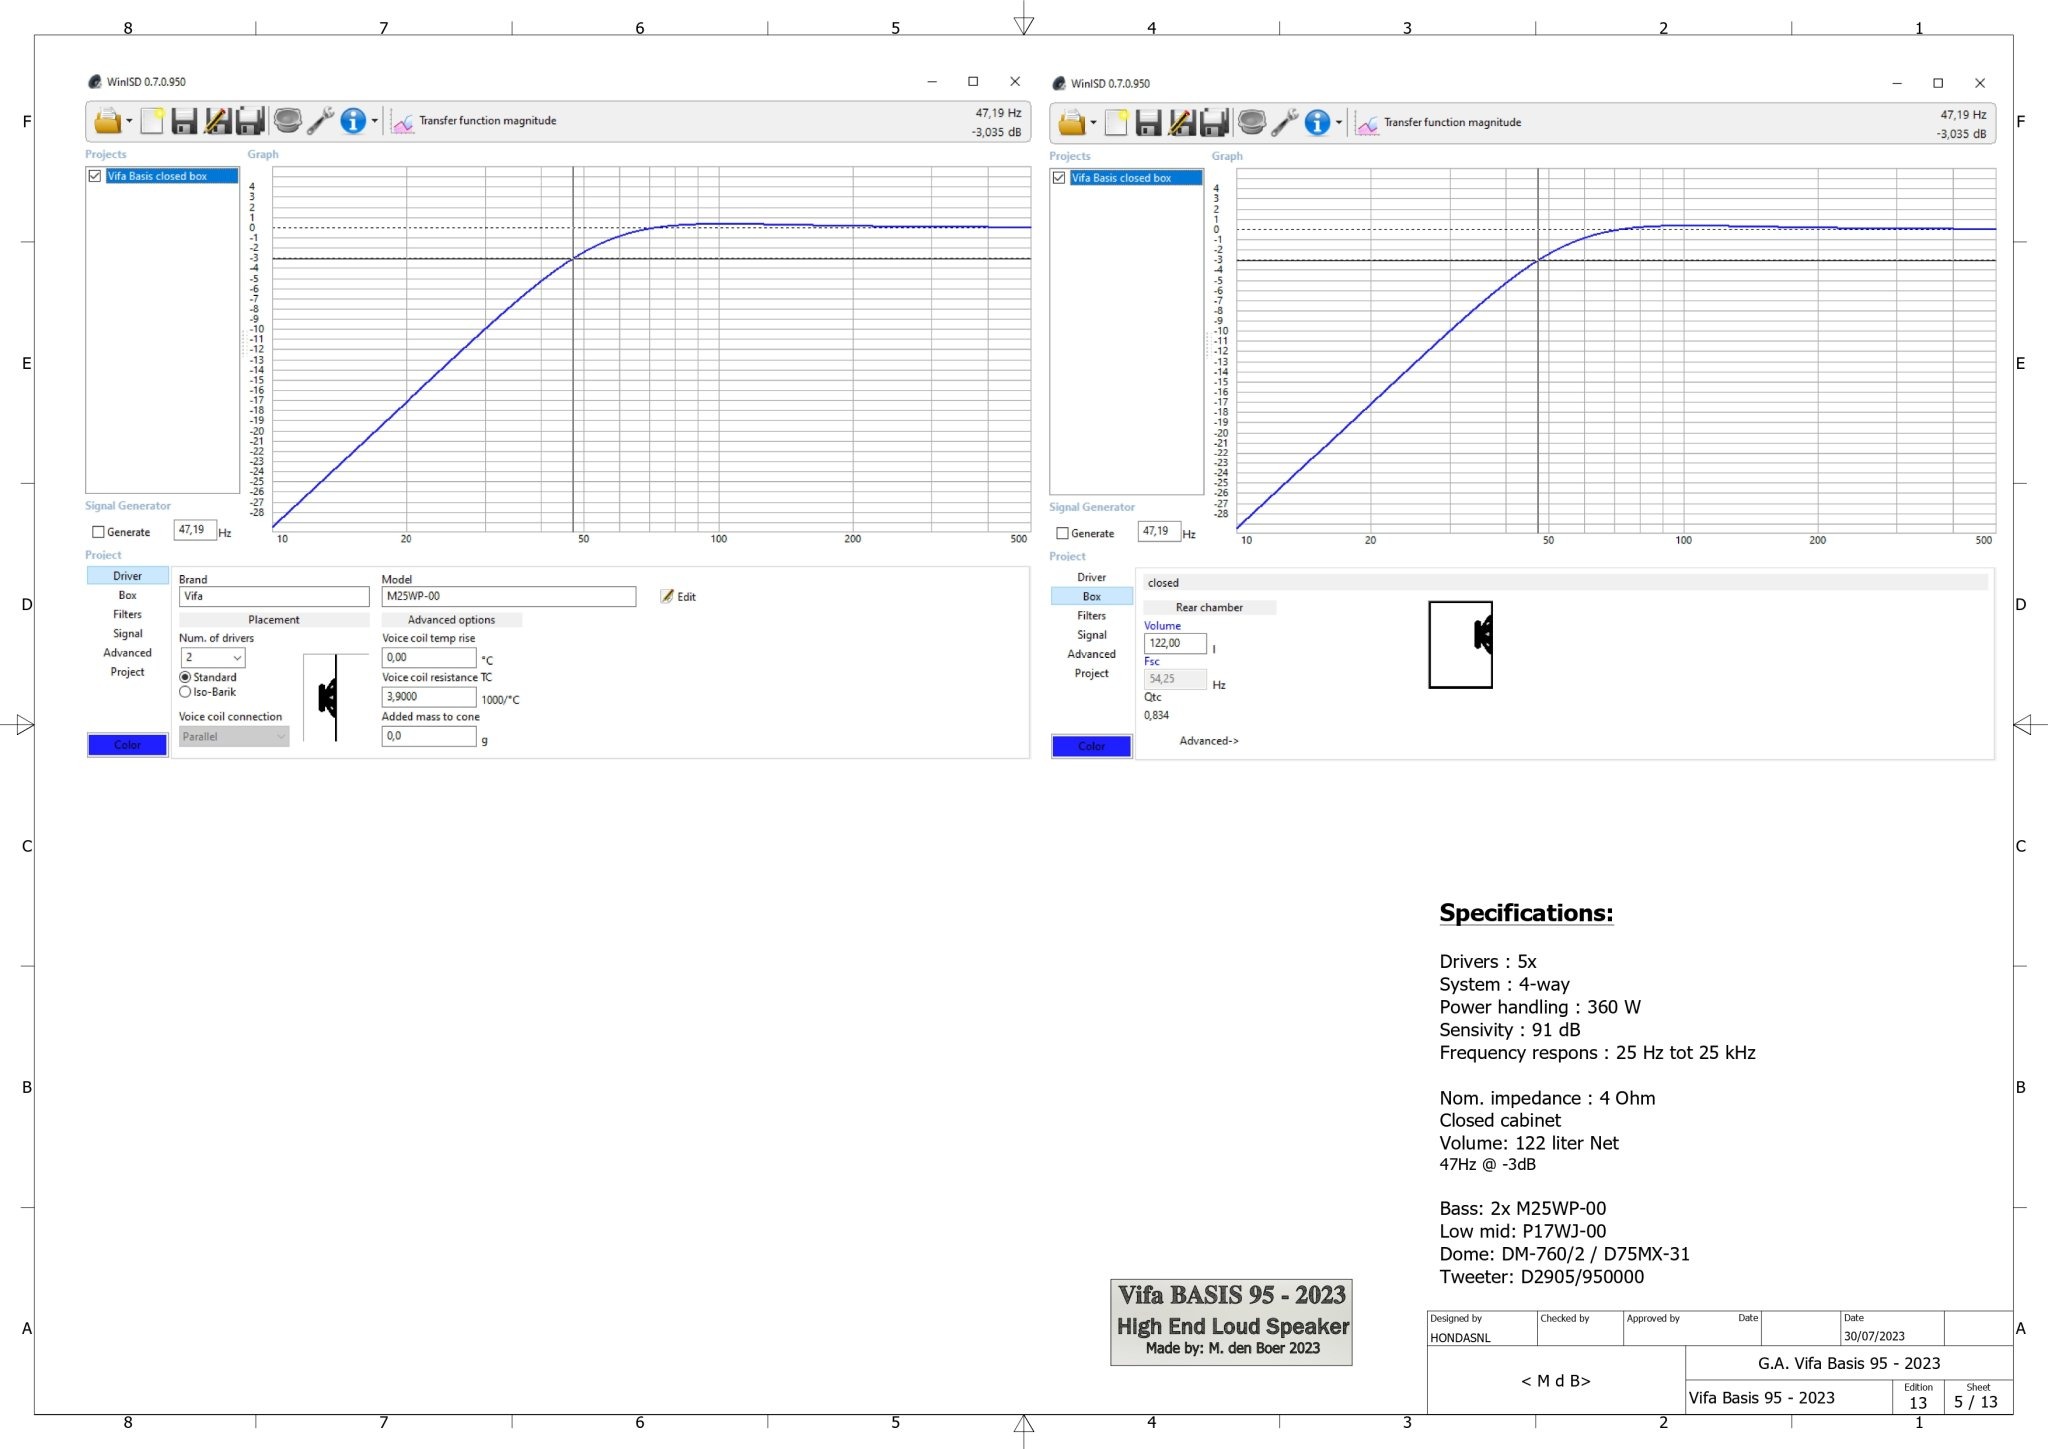The width and height of the screenshot is (2048, 1449).
Task: Expand info dropdown arrow in right window
Action: point(1339,124)
